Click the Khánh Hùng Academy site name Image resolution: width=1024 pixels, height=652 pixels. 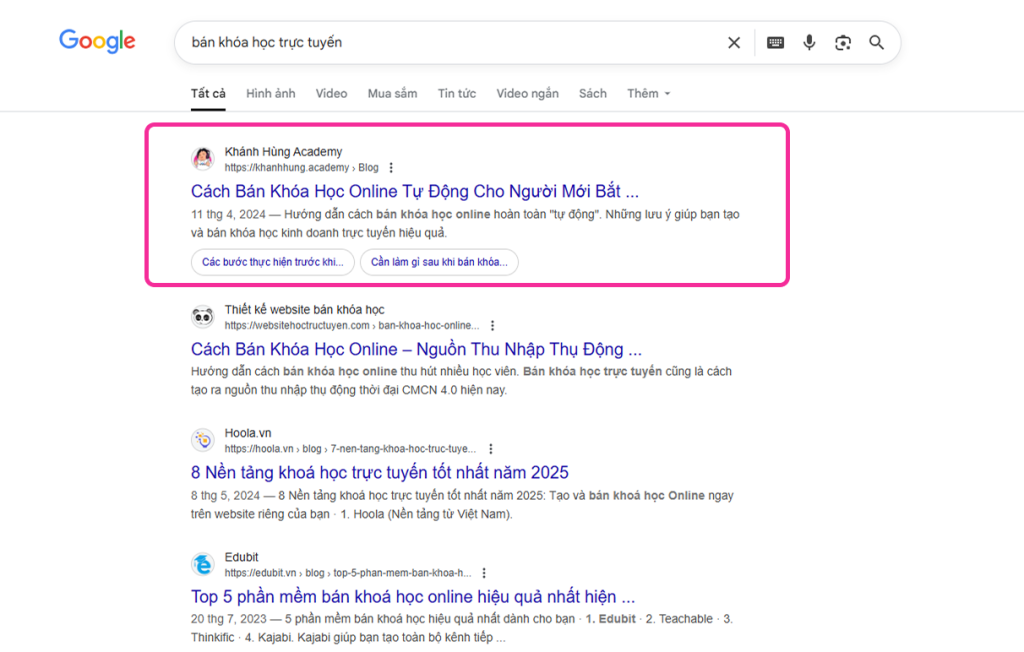click(283, 152)
